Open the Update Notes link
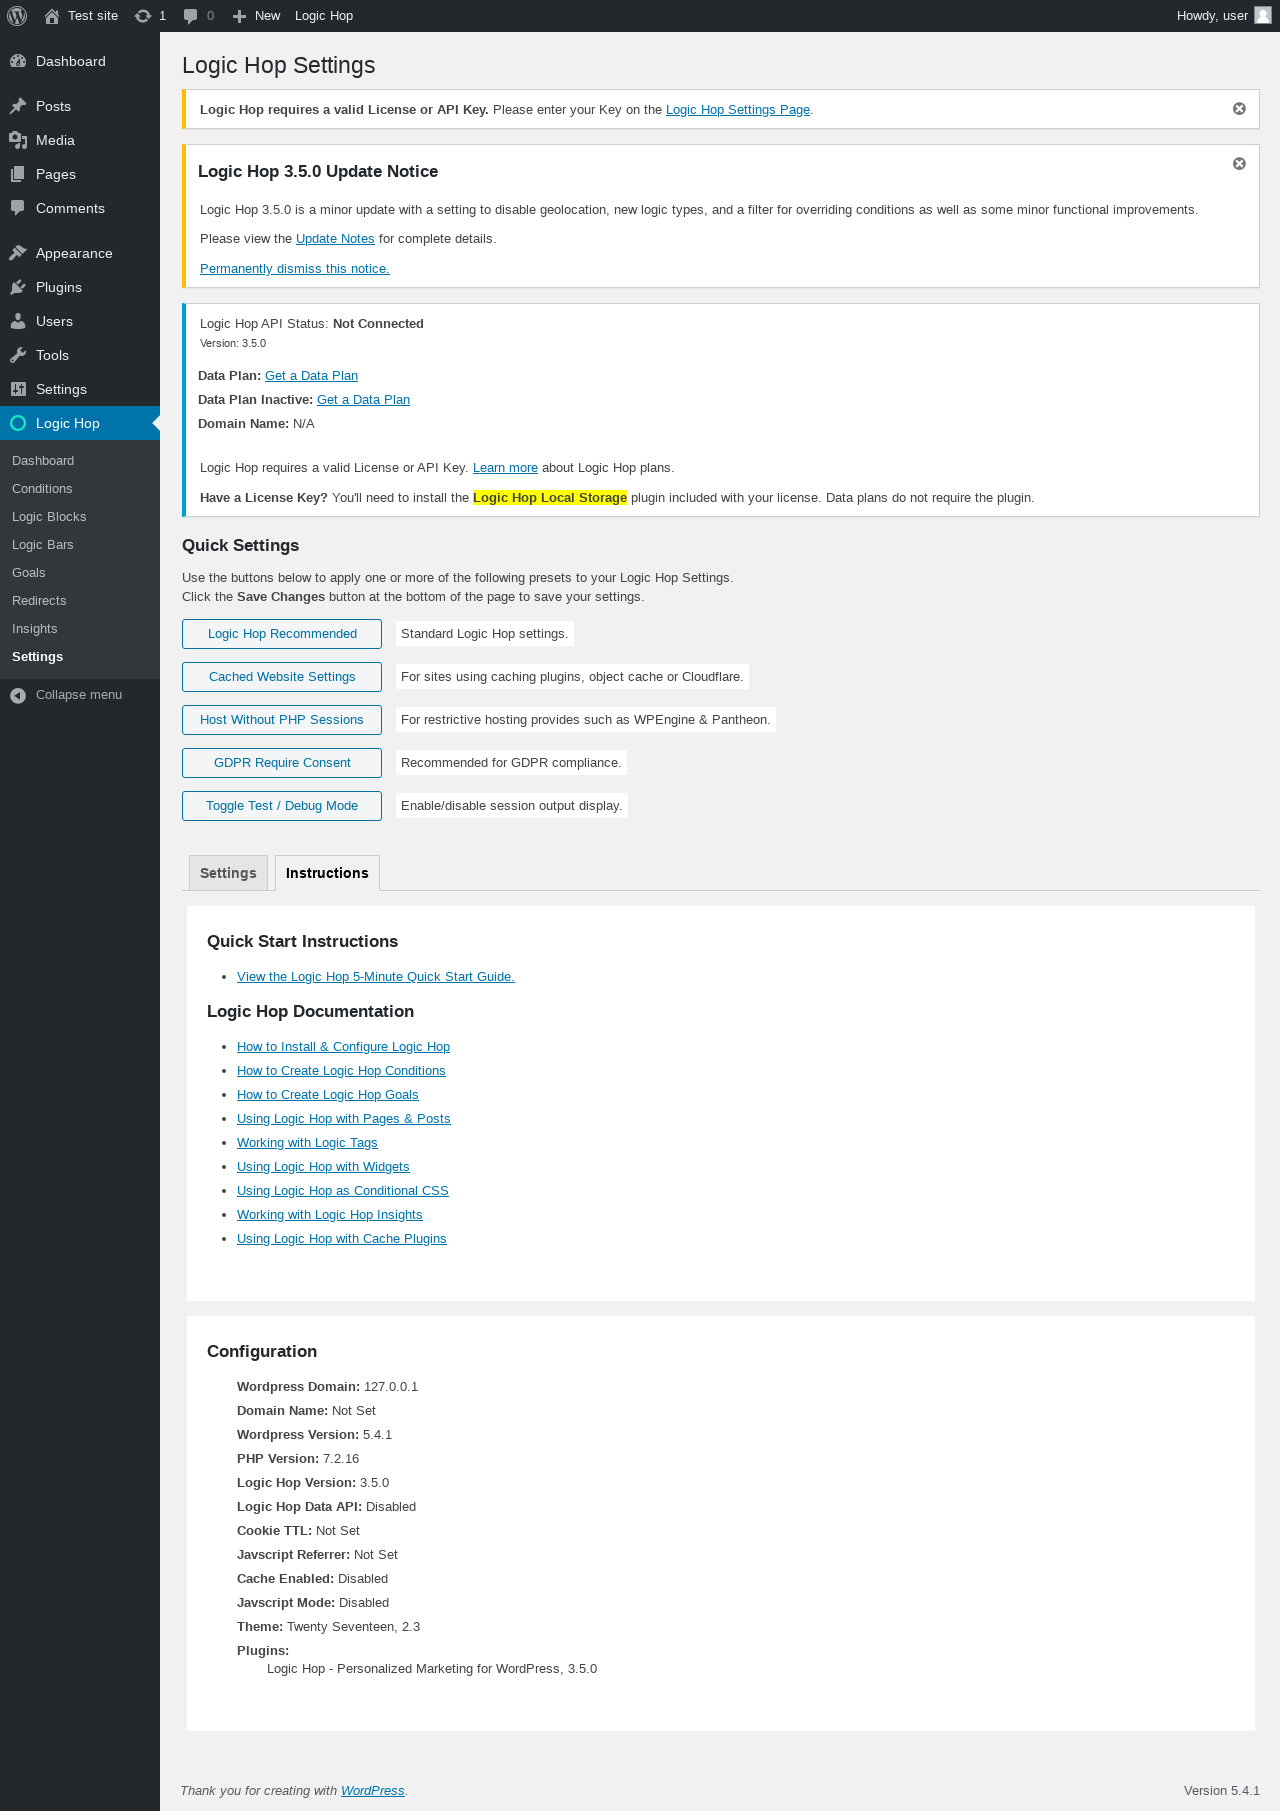Screen dimensions: 1280x1811 coord(335,239)
